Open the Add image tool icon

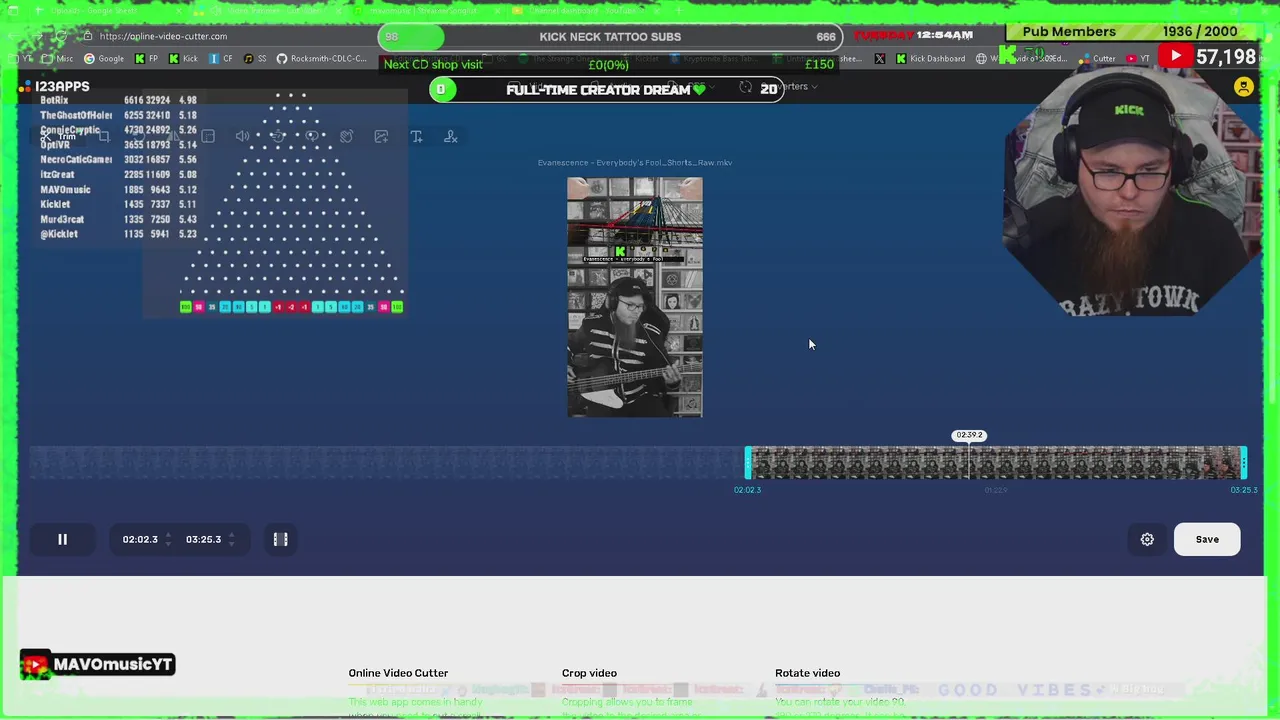coord(381,136)
